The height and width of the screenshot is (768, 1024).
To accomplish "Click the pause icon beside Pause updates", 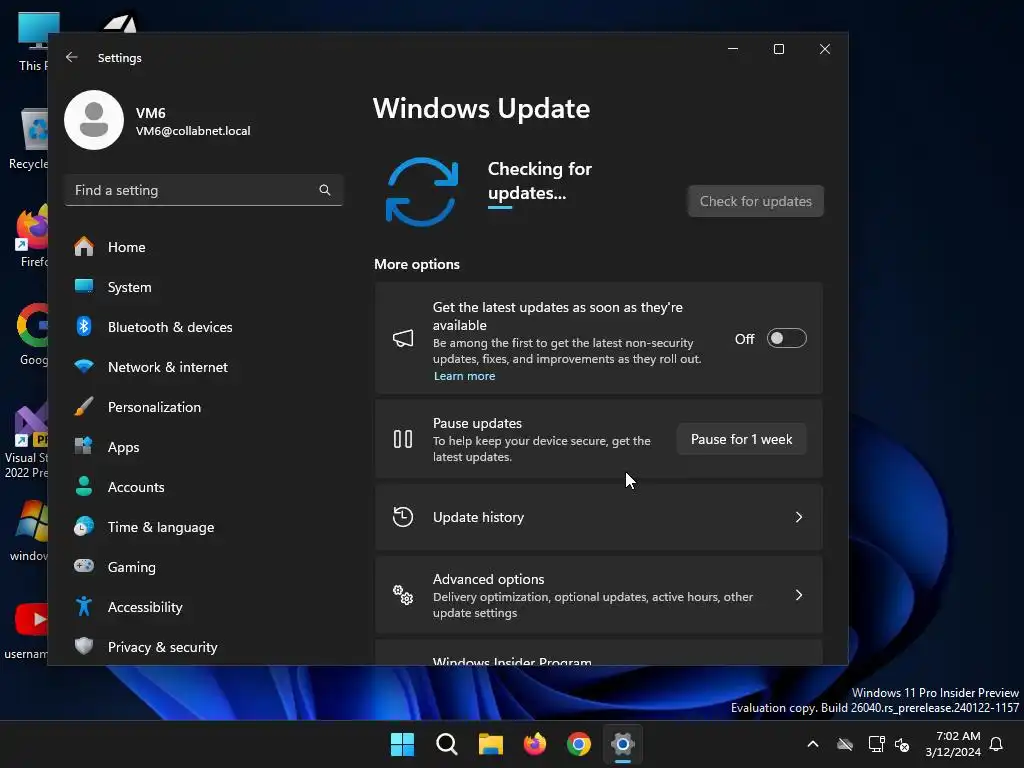I will (x=403, y=439).
